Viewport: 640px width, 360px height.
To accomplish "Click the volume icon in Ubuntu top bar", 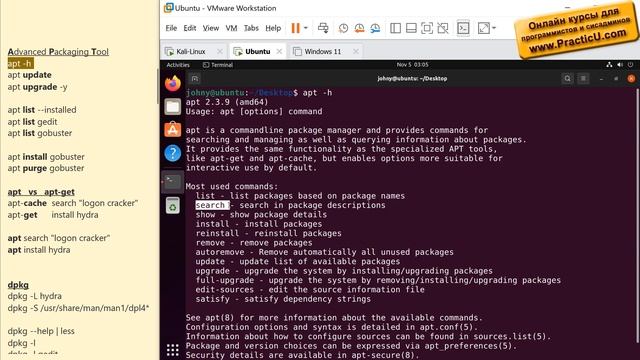I will pos(620,65).
